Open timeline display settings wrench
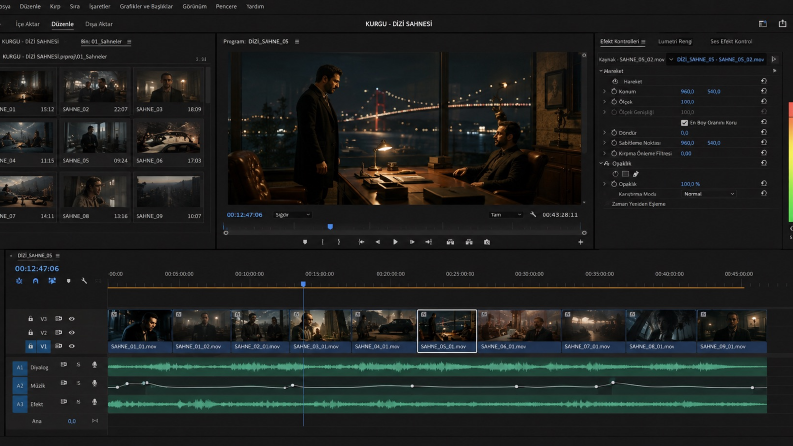This screenshot has height=446, width=793. tap(84, 281)
